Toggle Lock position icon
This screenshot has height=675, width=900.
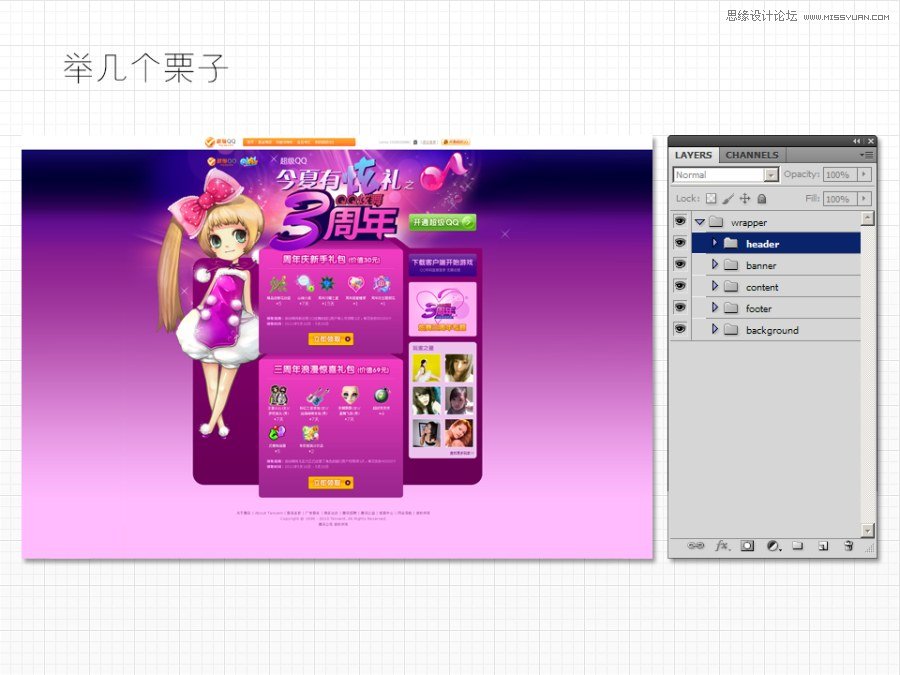click(x=744, y=199)
